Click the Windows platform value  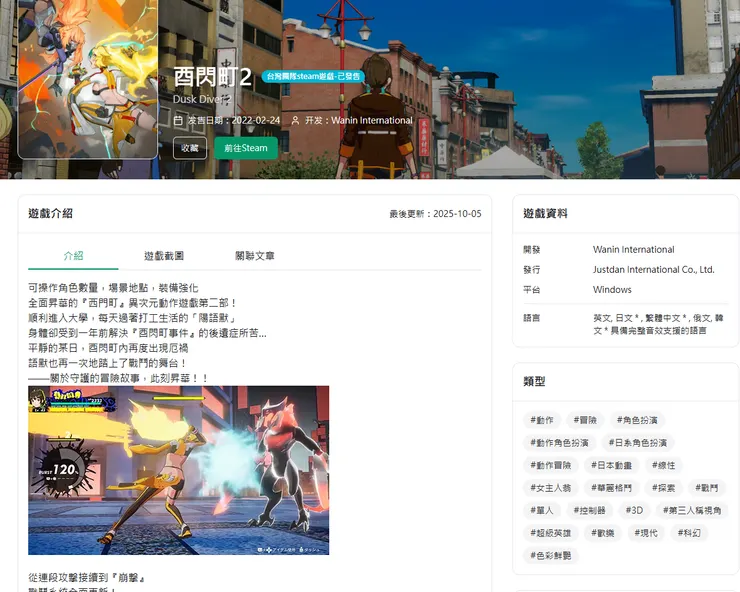point(612,289)
